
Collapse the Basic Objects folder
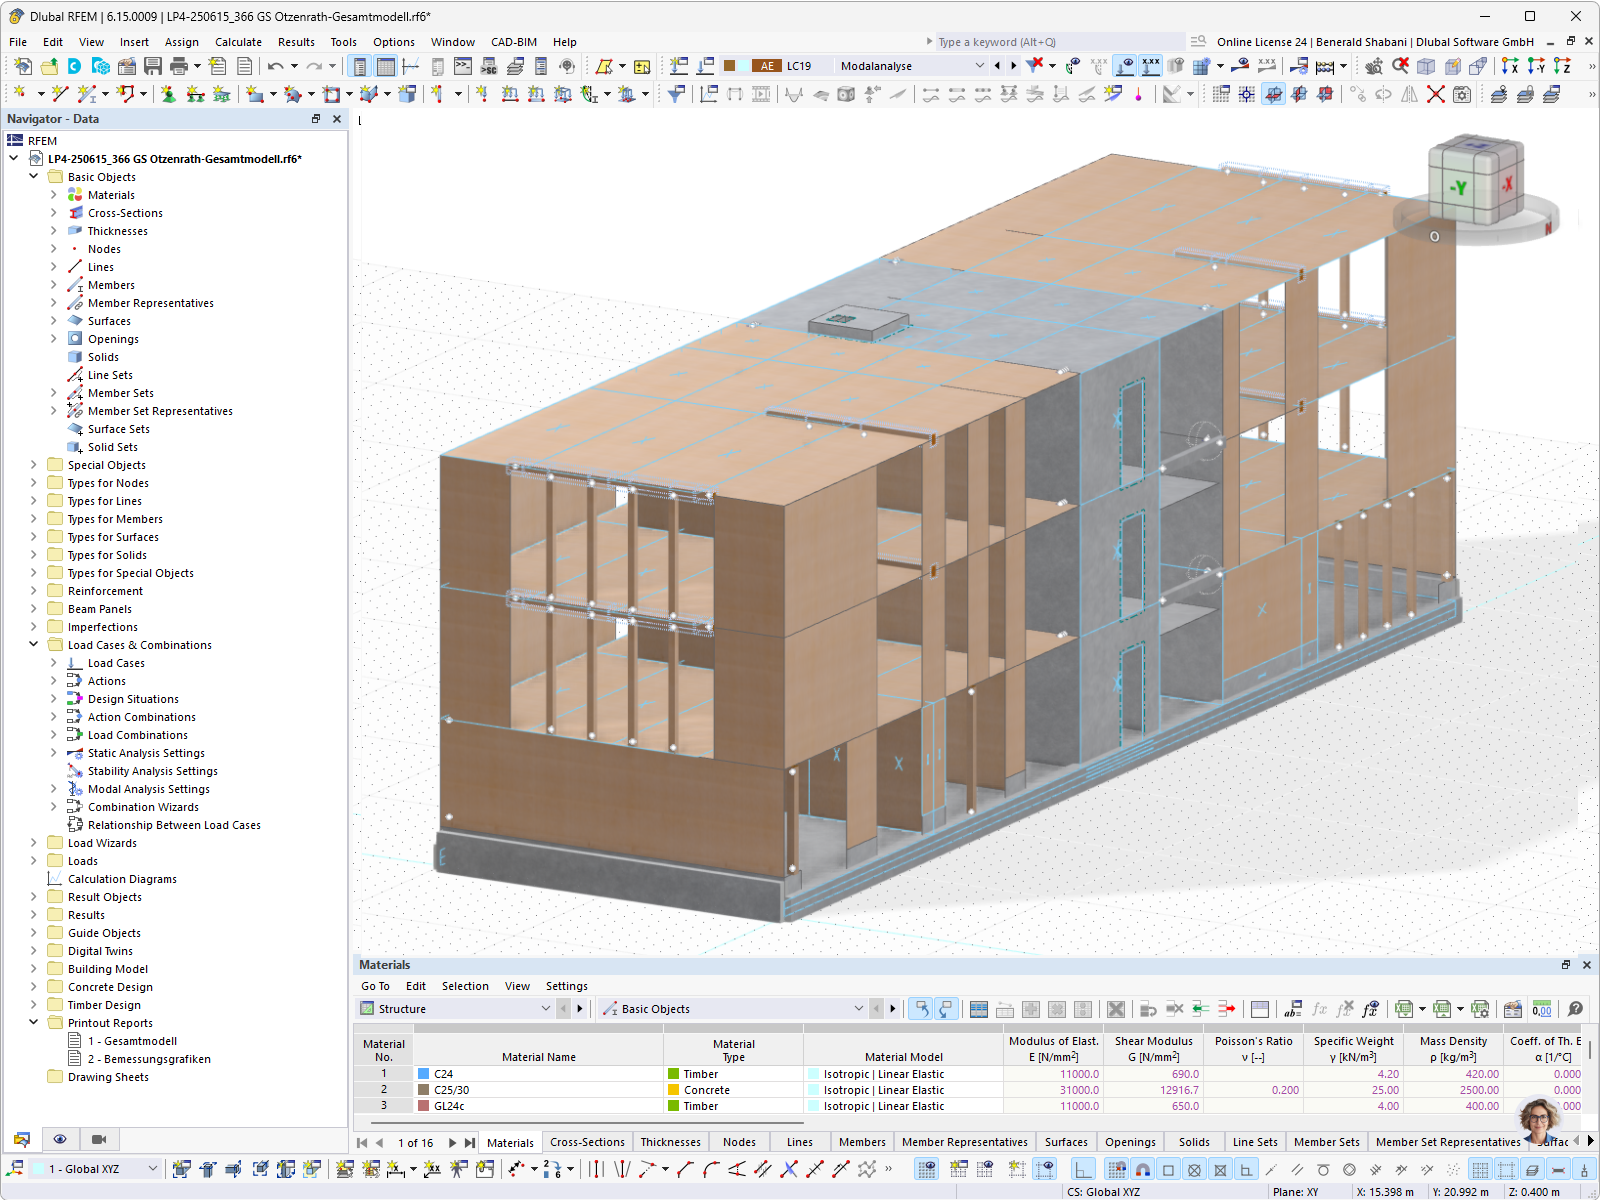(x=34, y=177)
